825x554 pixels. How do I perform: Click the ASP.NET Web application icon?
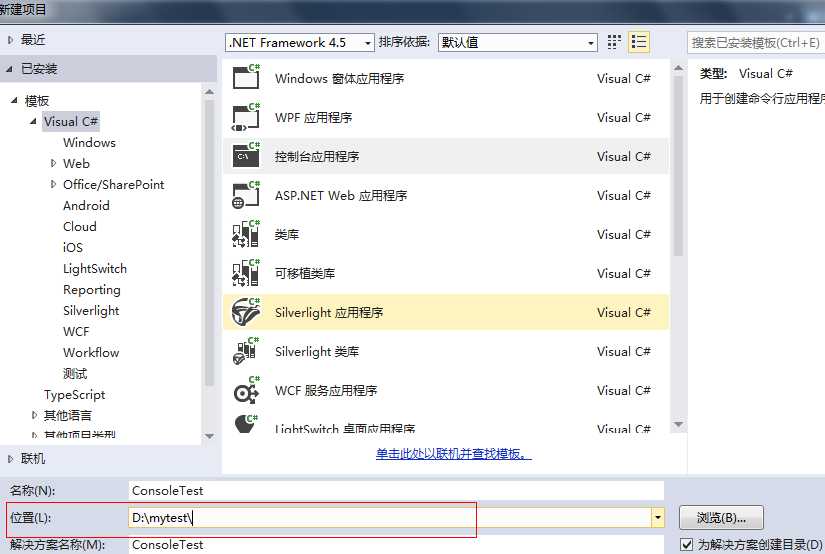point(246,195)
